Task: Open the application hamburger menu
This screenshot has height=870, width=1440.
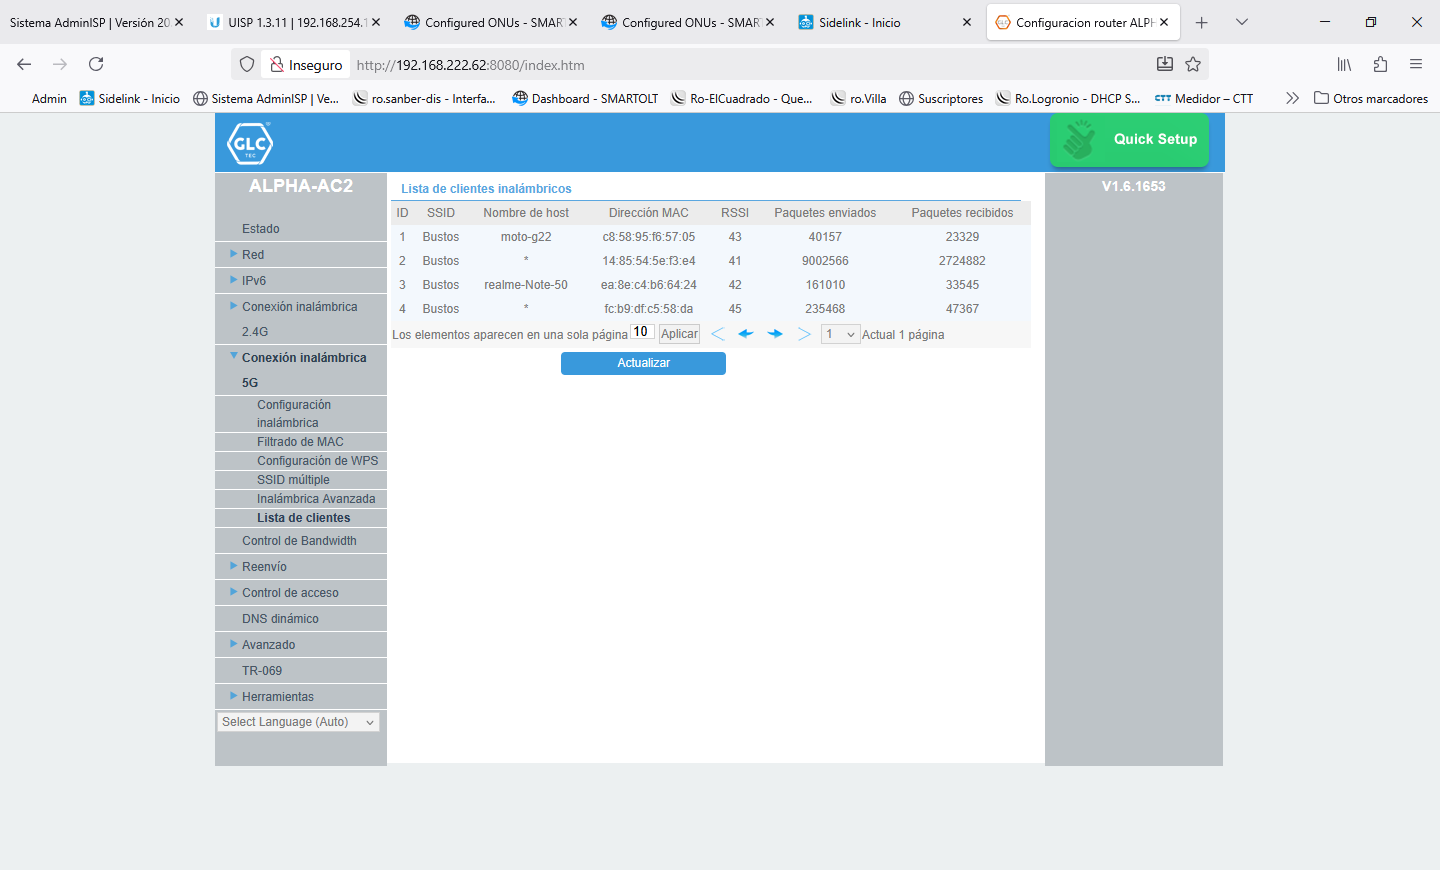Action: click(x=1416, y=65)
